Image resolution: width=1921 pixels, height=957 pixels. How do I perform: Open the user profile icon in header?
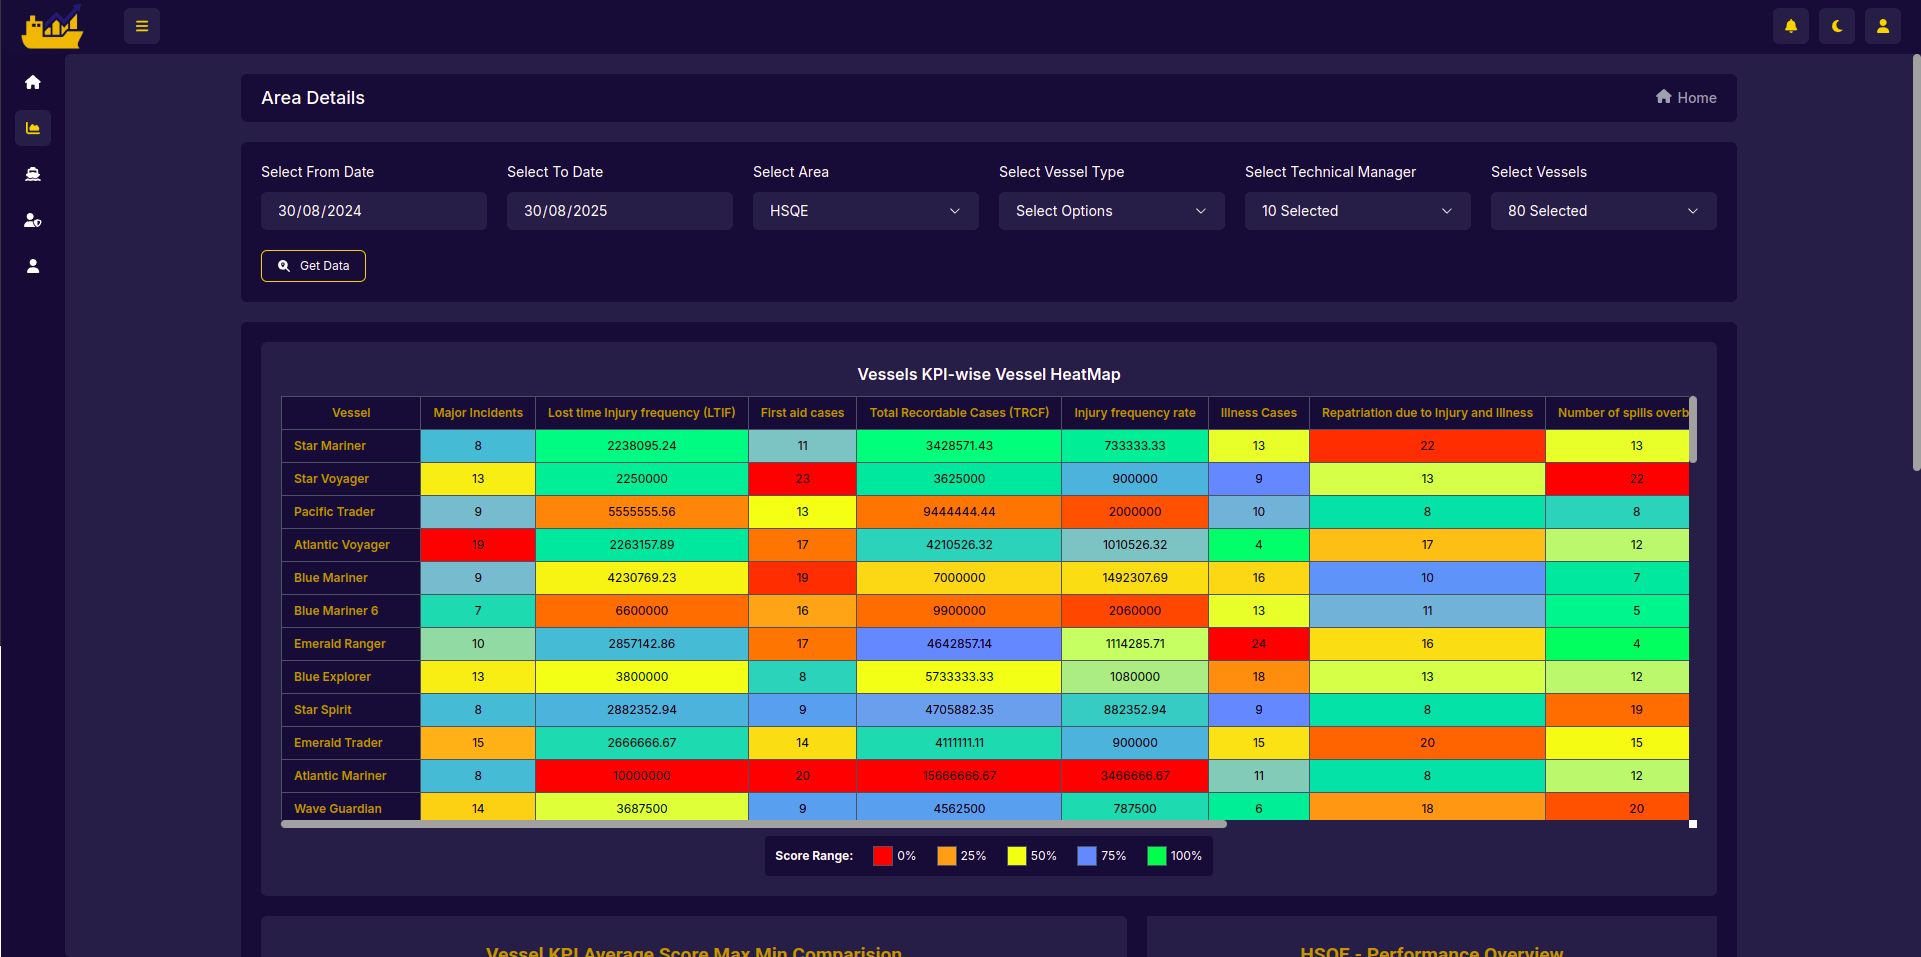[x=1883, y=26]
